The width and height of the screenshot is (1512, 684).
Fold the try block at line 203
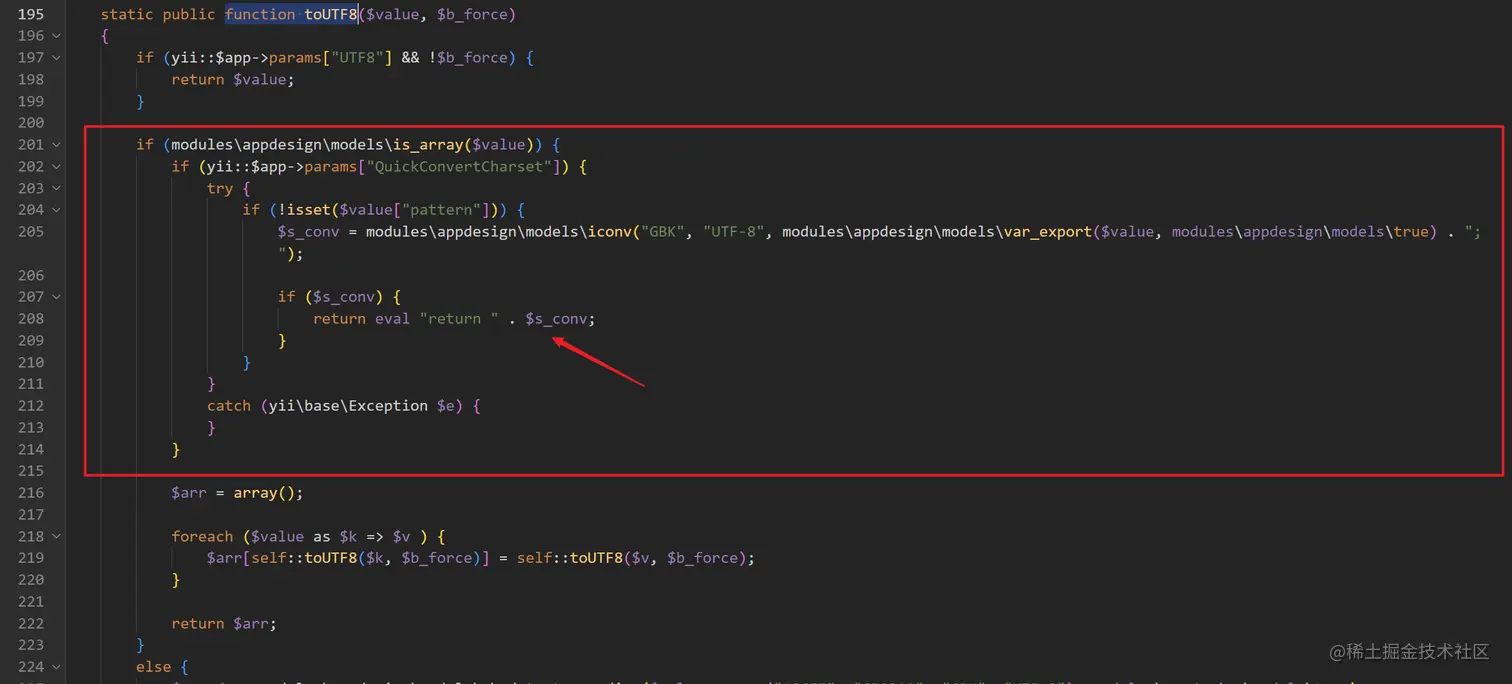pos(56,188)
